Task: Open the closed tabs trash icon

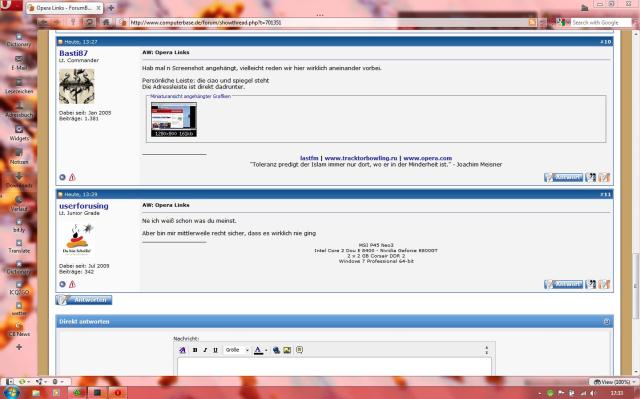Action: [x=584, y=7]
